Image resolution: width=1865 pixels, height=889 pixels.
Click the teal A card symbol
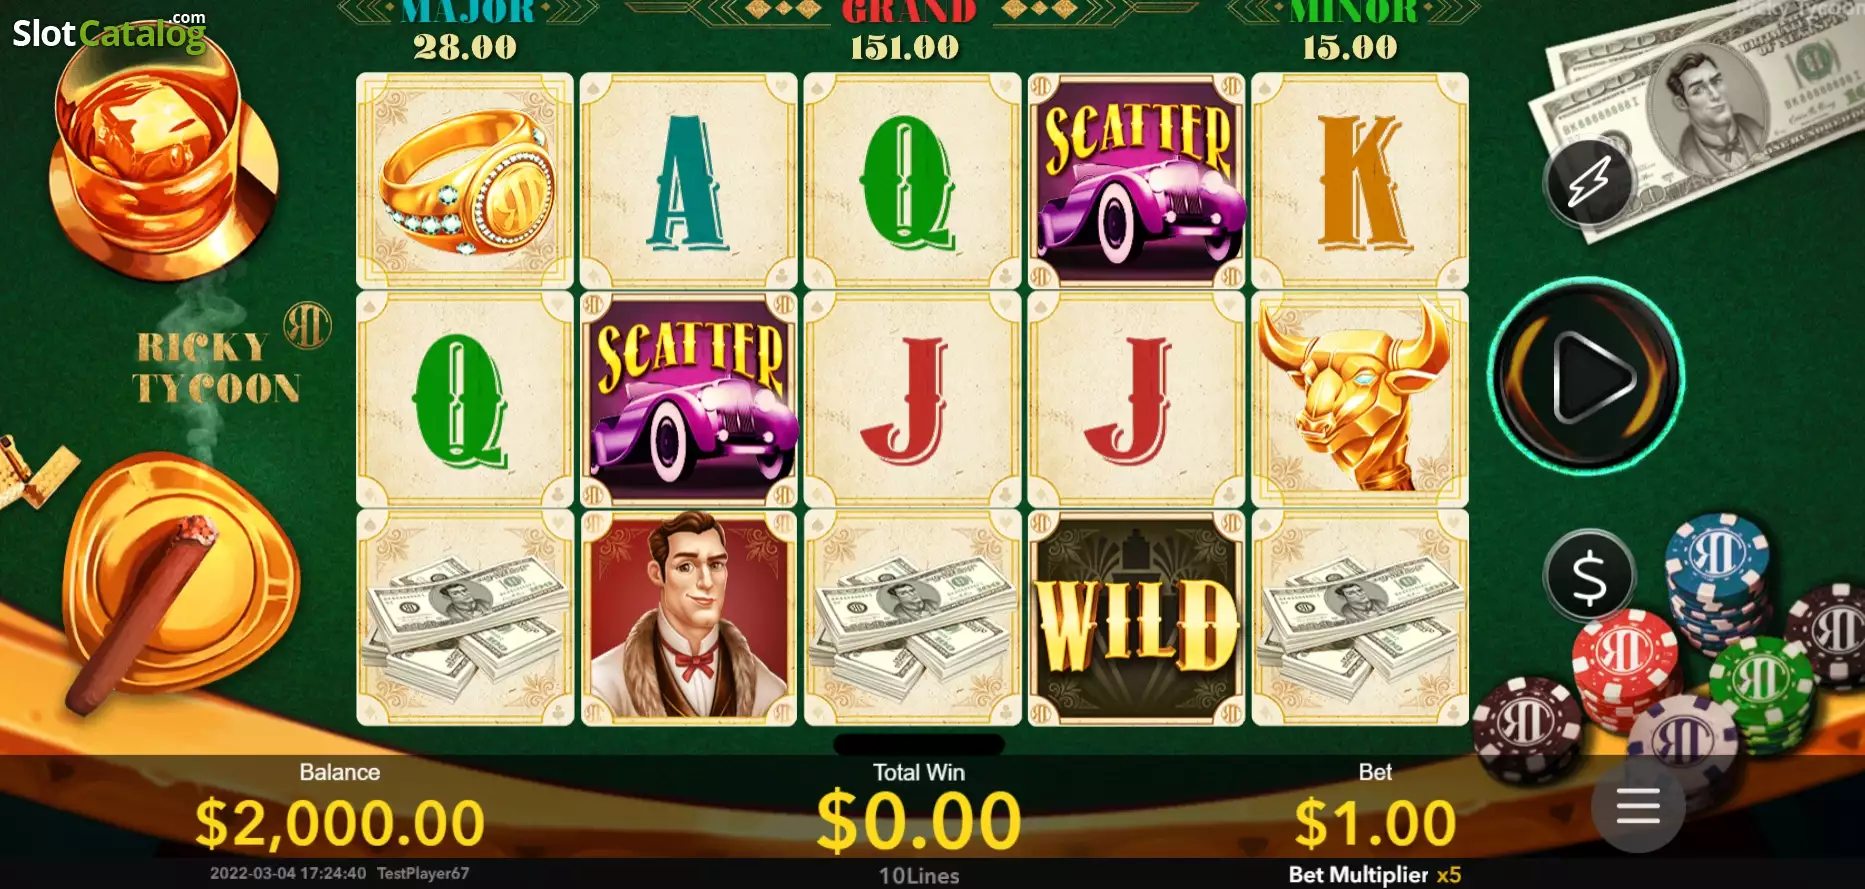tap(689, 181)
